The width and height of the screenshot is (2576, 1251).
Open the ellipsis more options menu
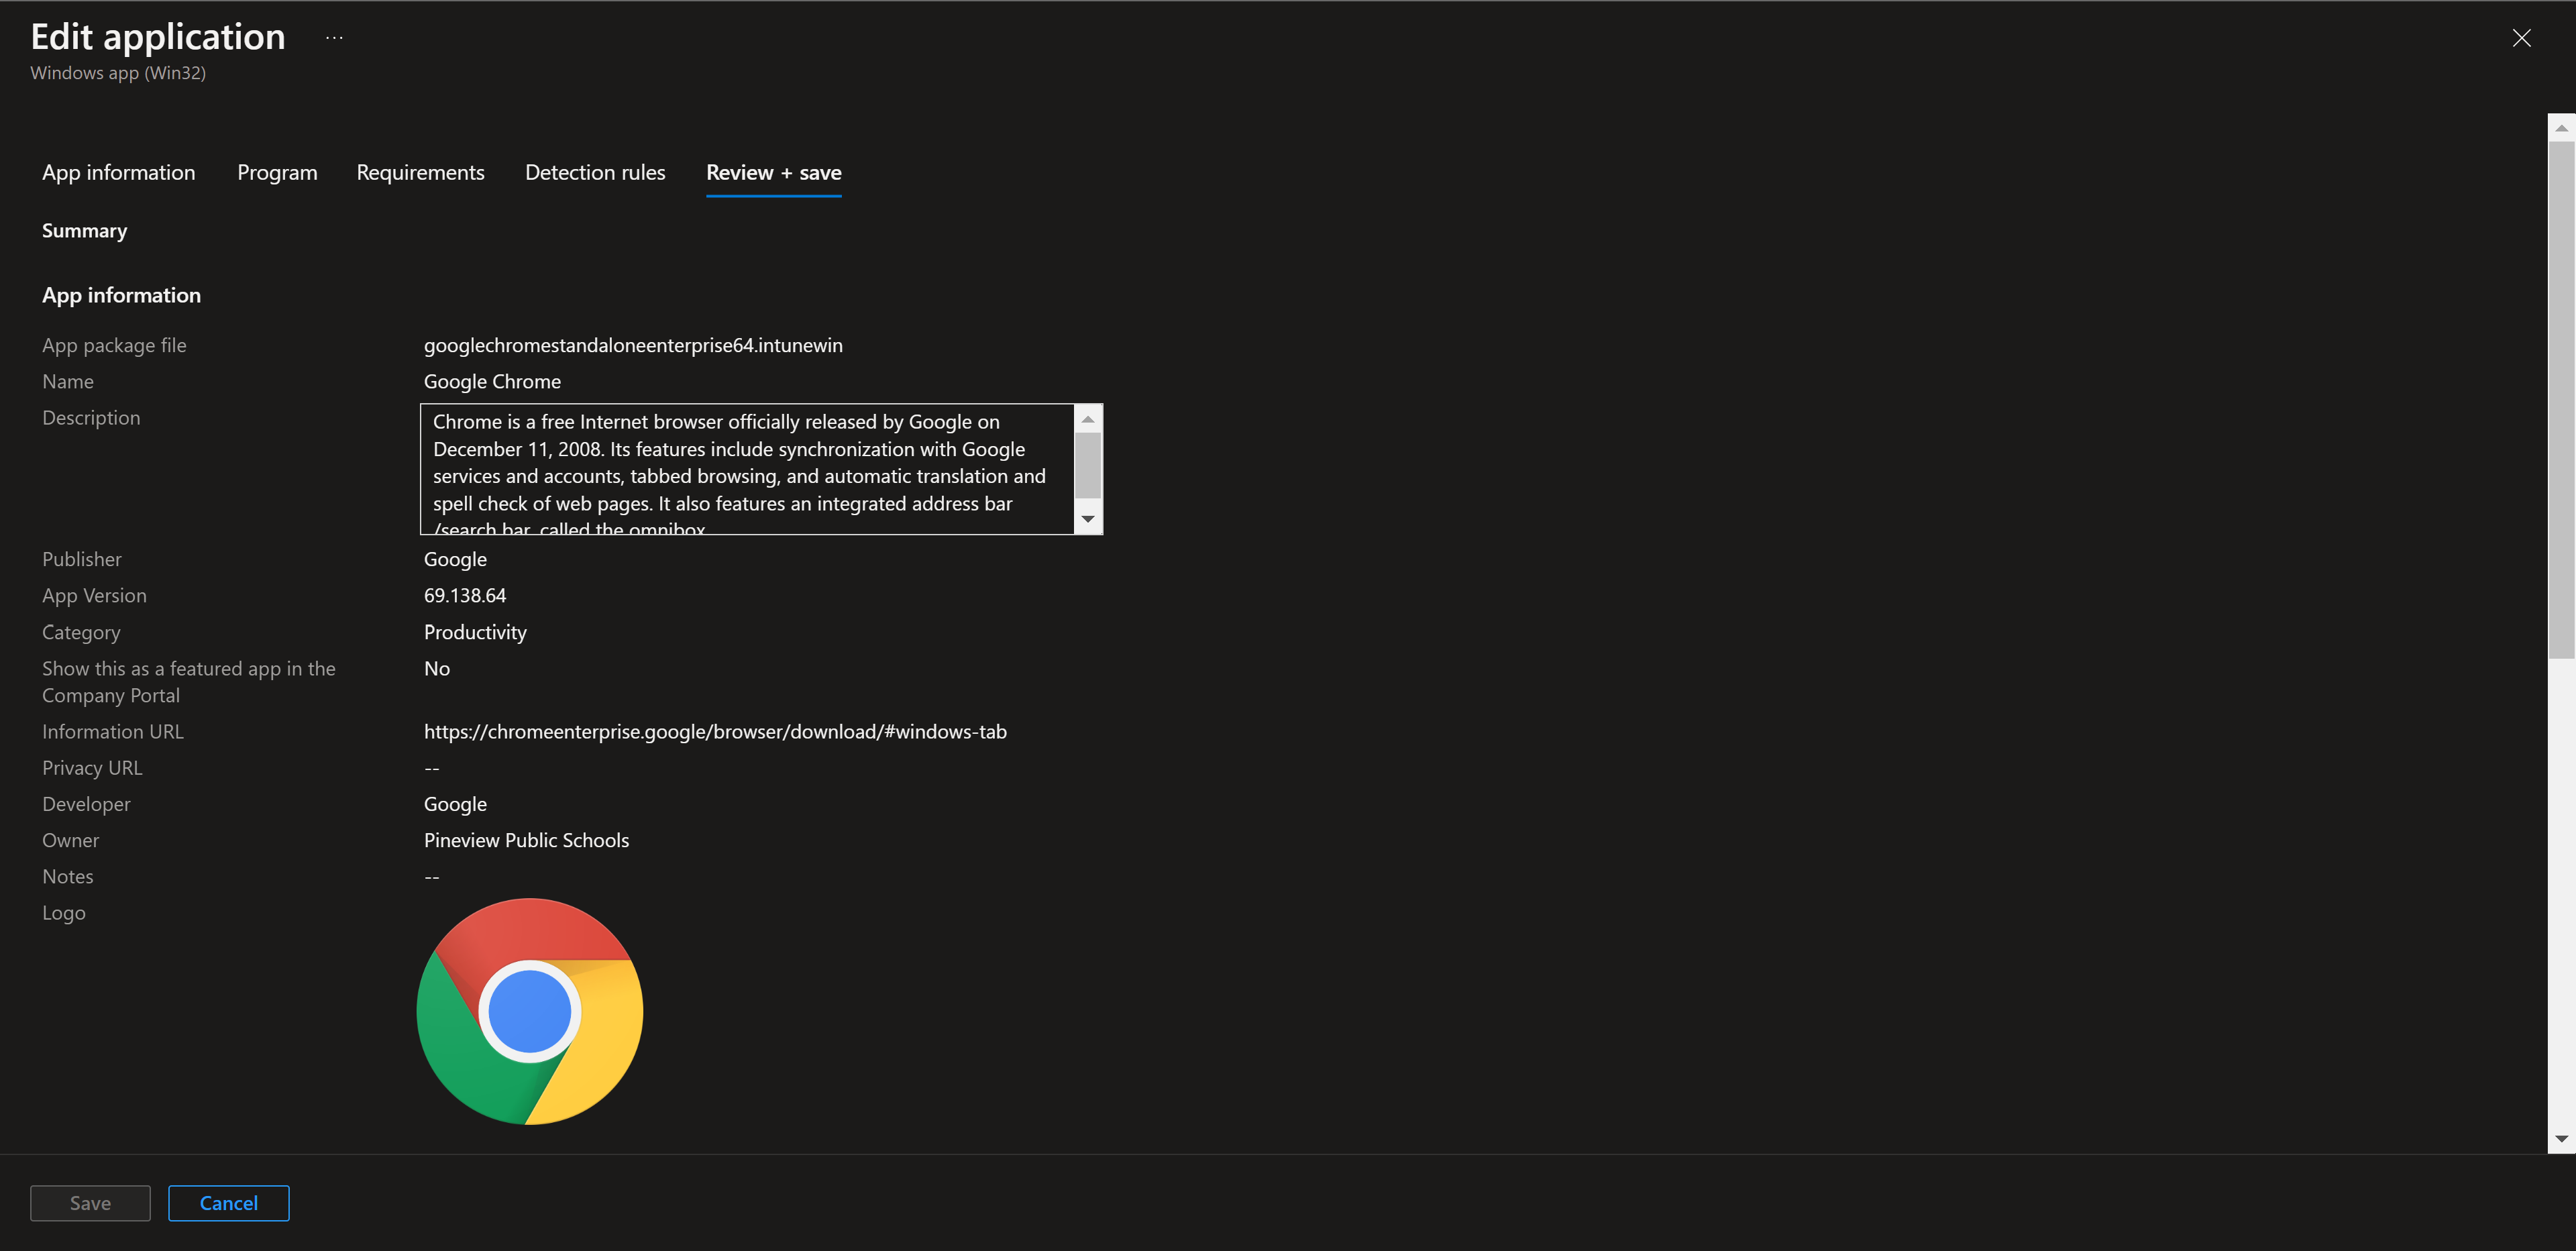pyautogui.click(x=334, y=38)
